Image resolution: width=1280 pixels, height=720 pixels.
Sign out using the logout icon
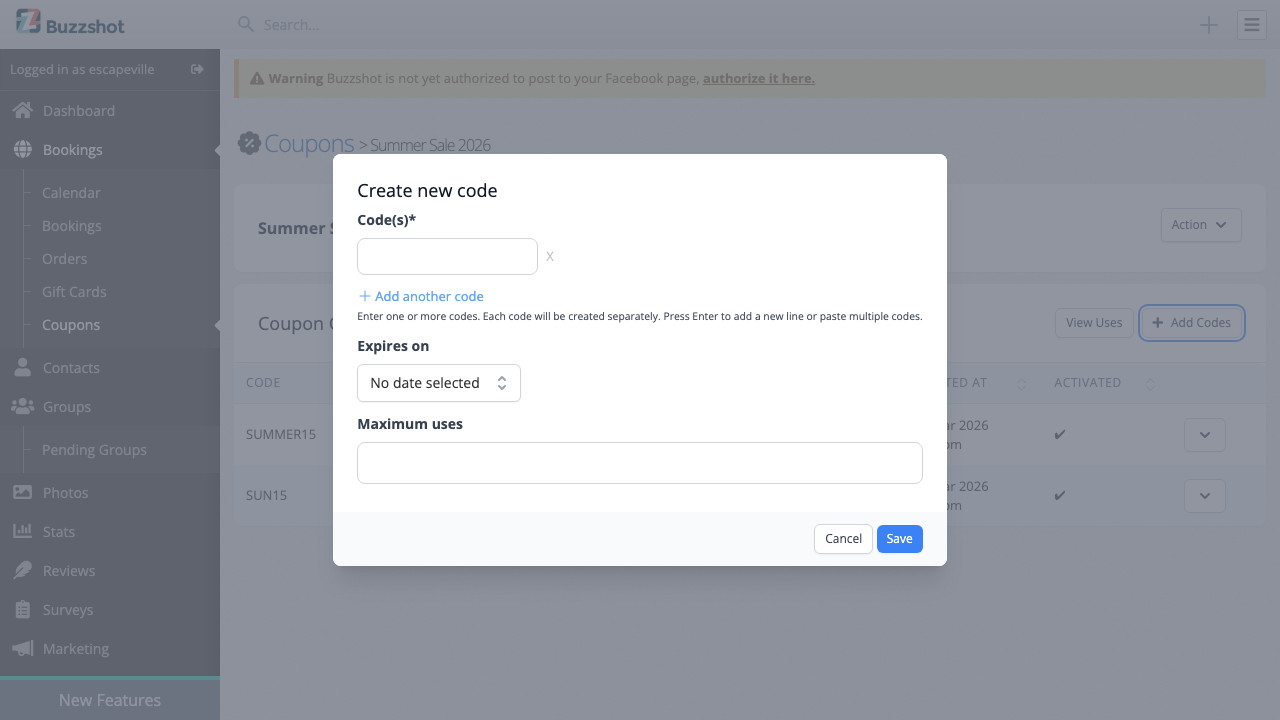point(197,70)
